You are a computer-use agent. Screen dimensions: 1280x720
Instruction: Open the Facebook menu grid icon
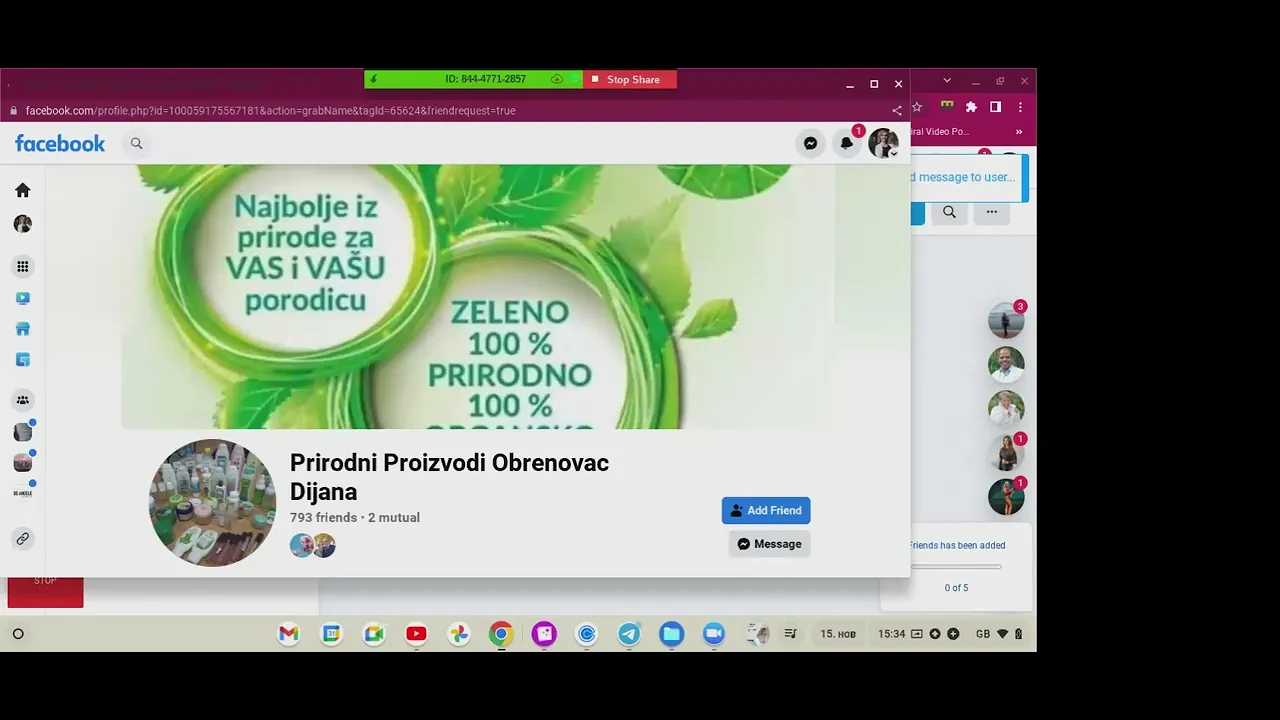(x=22, y=266)
